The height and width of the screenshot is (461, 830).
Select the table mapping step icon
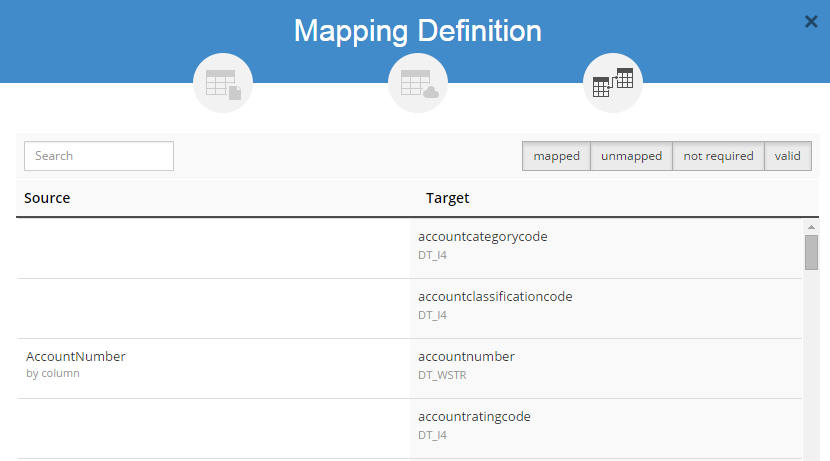613,83
